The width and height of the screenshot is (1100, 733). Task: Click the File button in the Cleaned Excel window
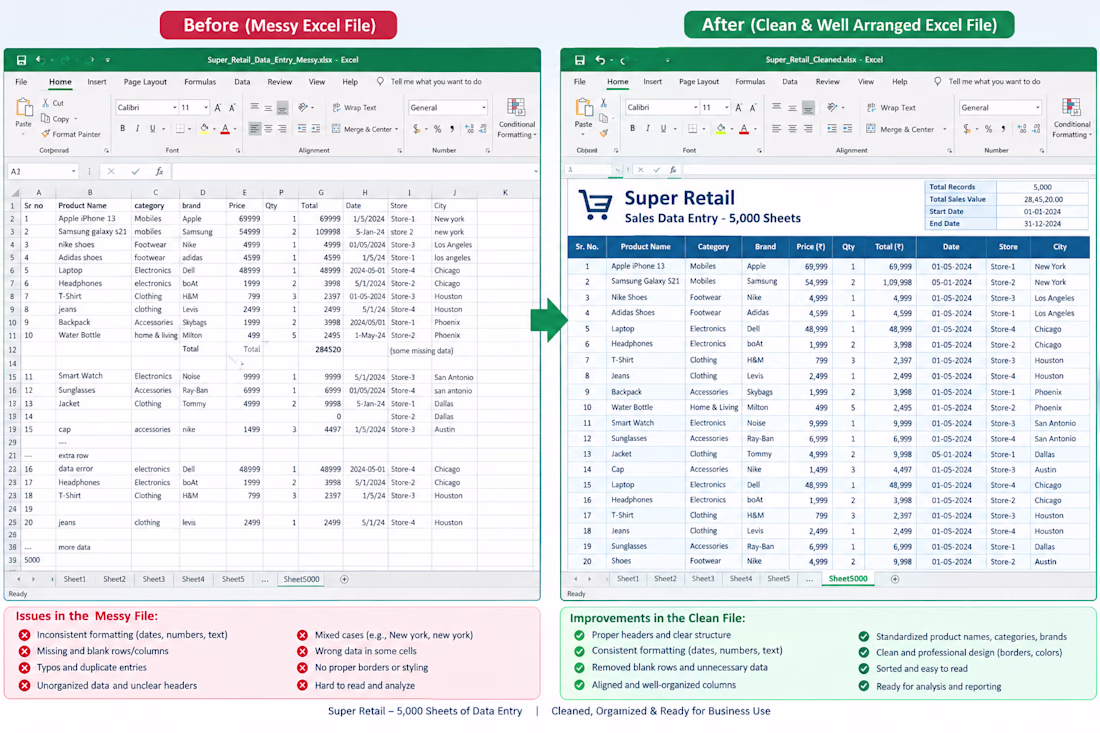point(579,82)
